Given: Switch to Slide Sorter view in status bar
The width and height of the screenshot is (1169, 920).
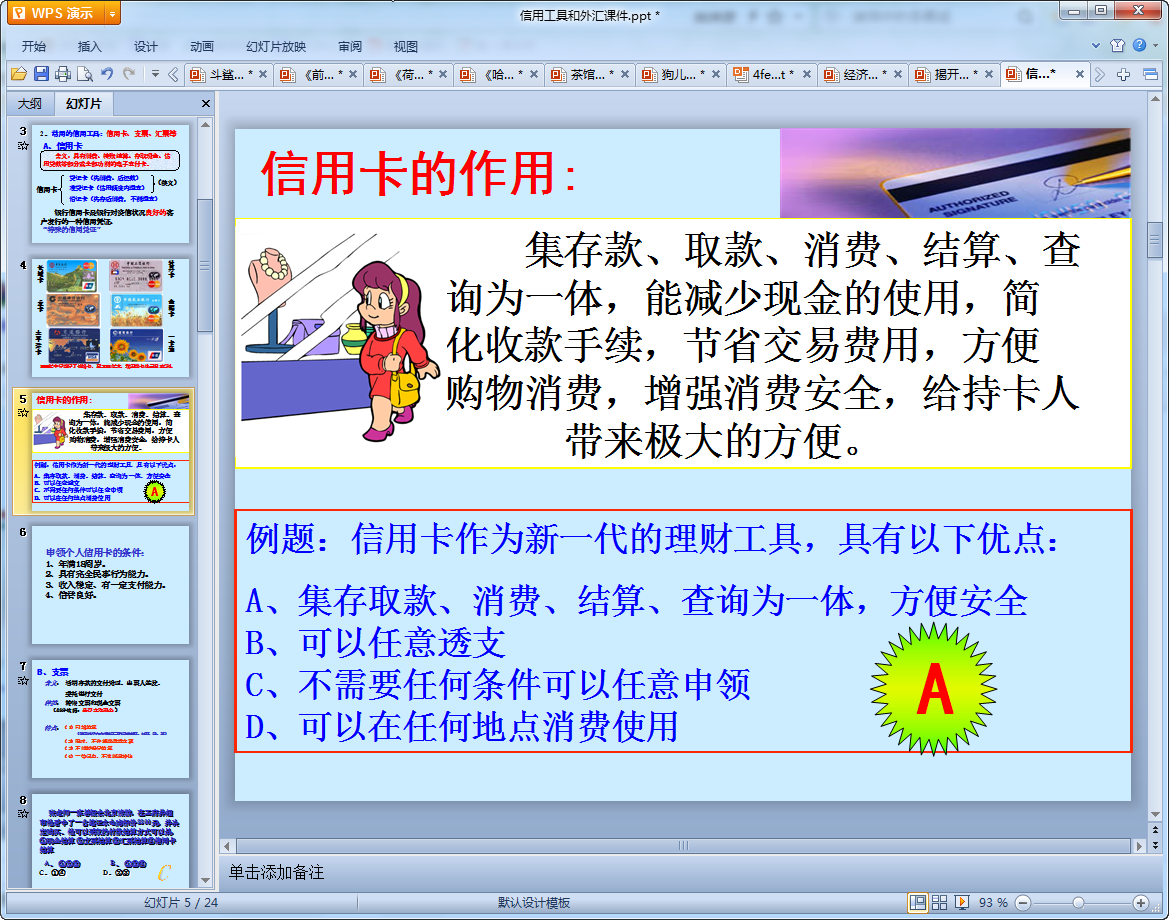Looking at the screenshot, I should tap(939, 901).
